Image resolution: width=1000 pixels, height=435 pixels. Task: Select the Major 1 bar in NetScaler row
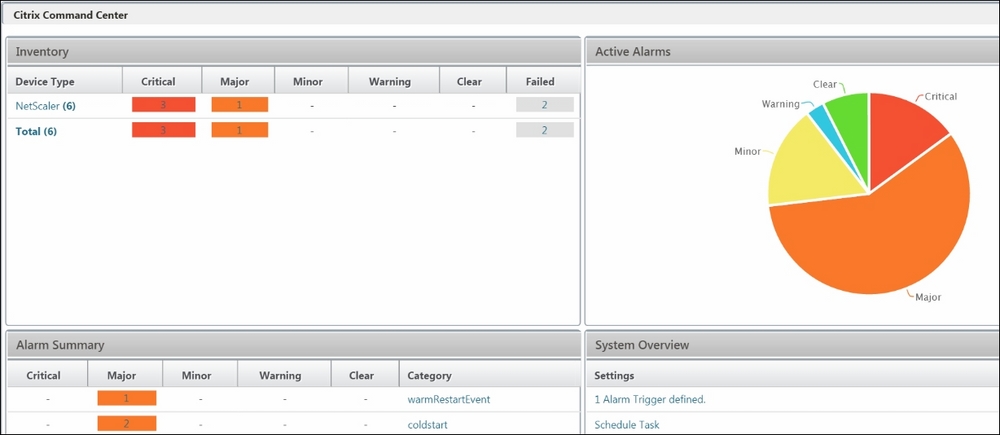coord(239,105)
